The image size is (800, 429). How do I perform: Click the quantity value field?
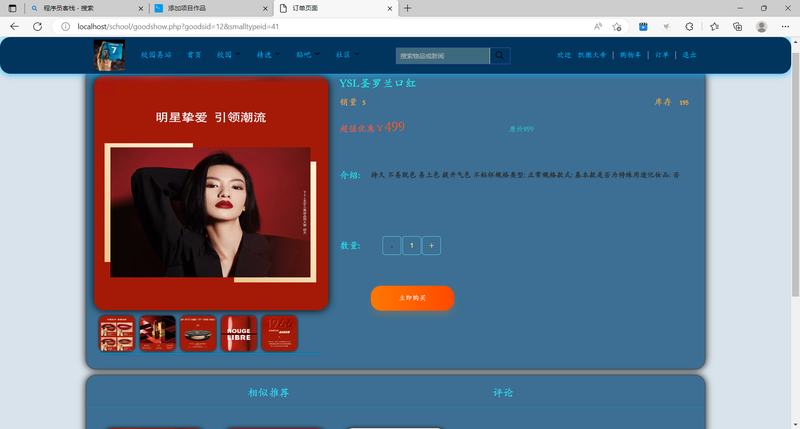412,246
